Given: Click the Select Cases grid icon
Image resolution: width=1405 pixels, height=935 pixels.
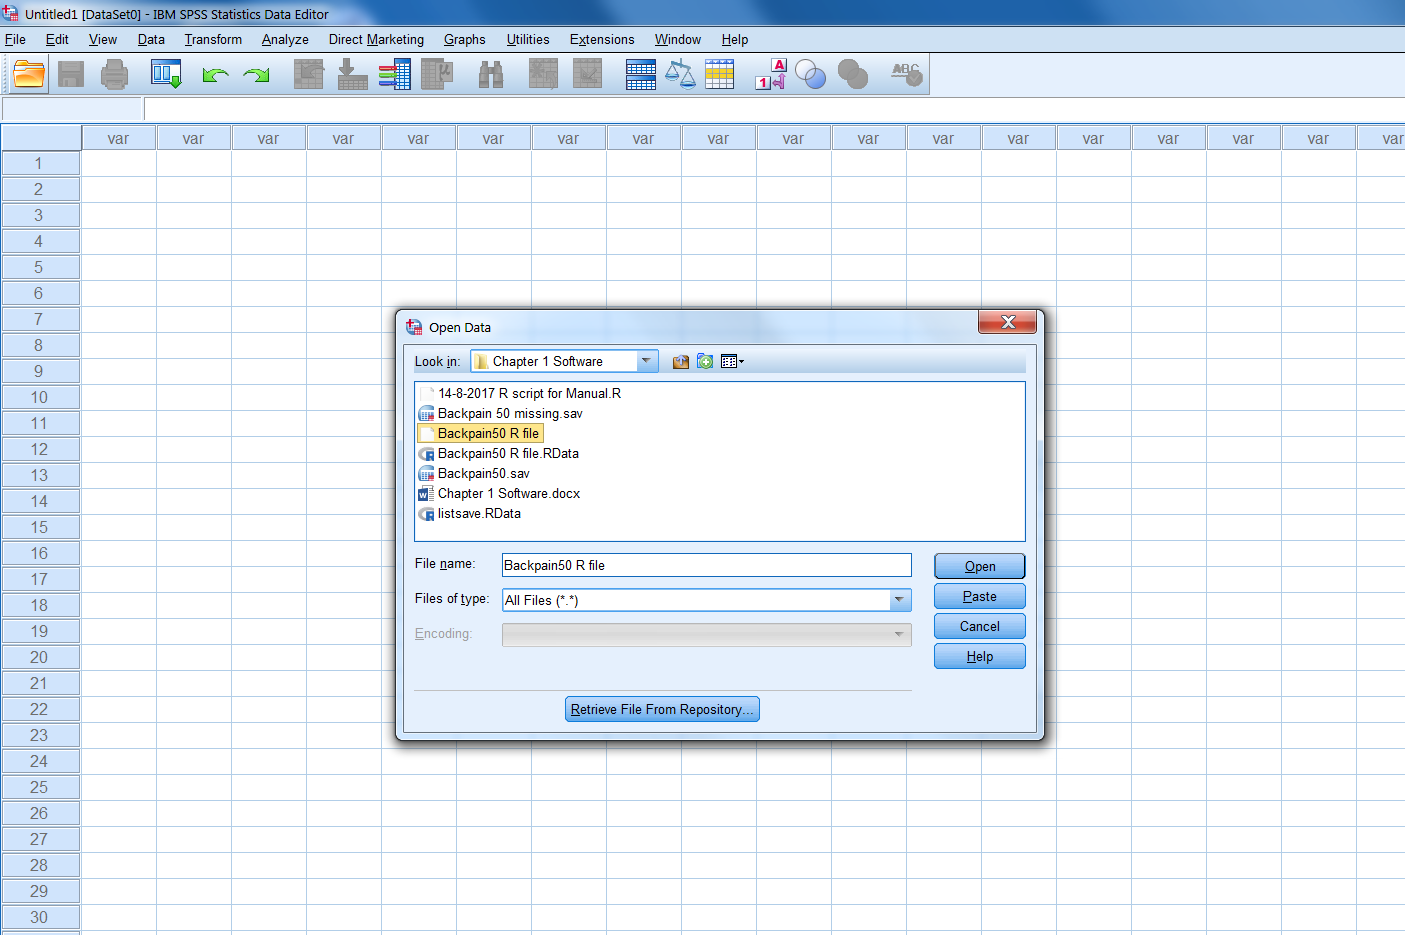Looking at the screenshot, I should coord(719,75).
